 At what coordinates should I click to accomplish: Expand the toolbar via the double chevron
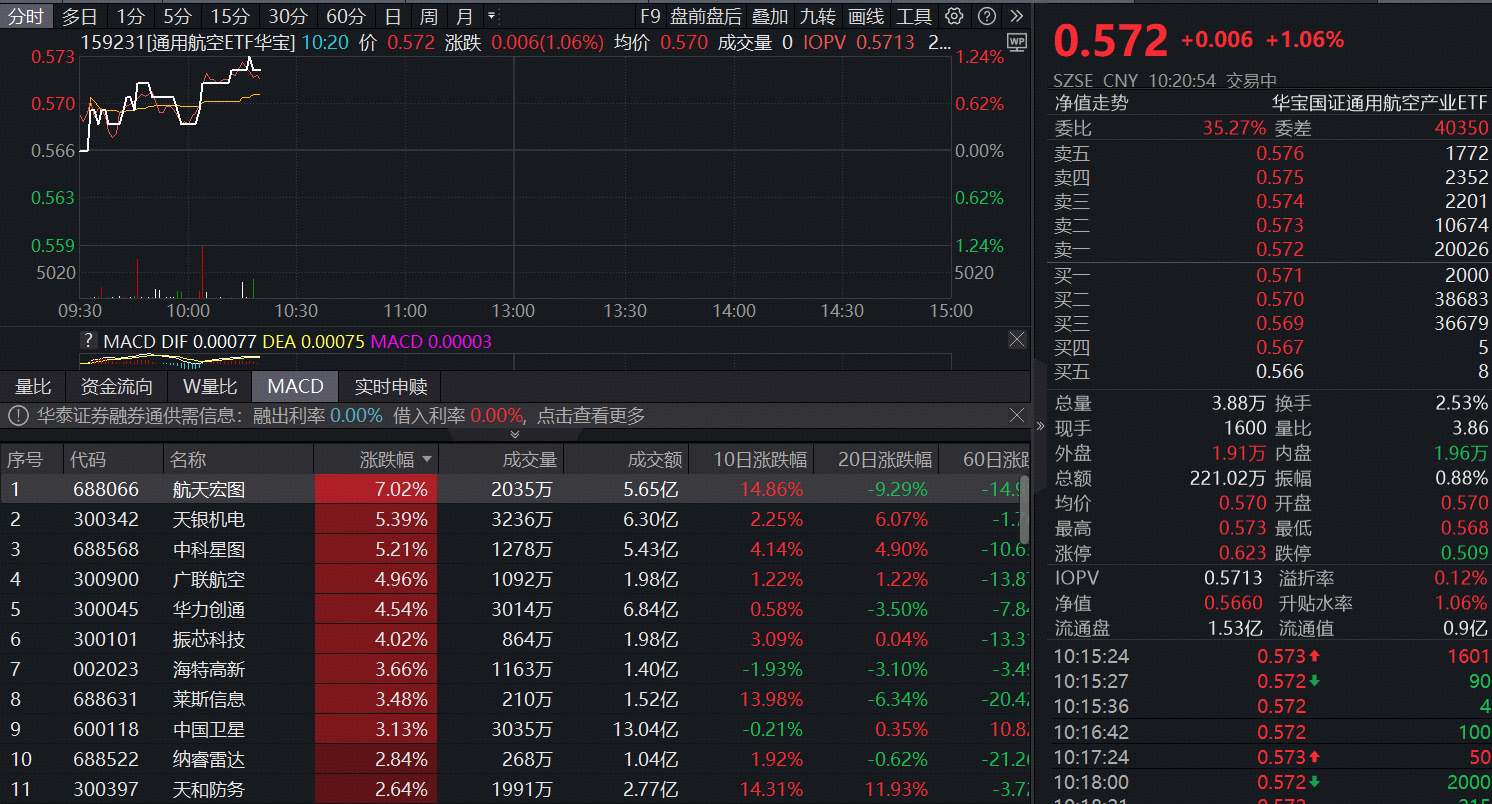pos(1016,16)
